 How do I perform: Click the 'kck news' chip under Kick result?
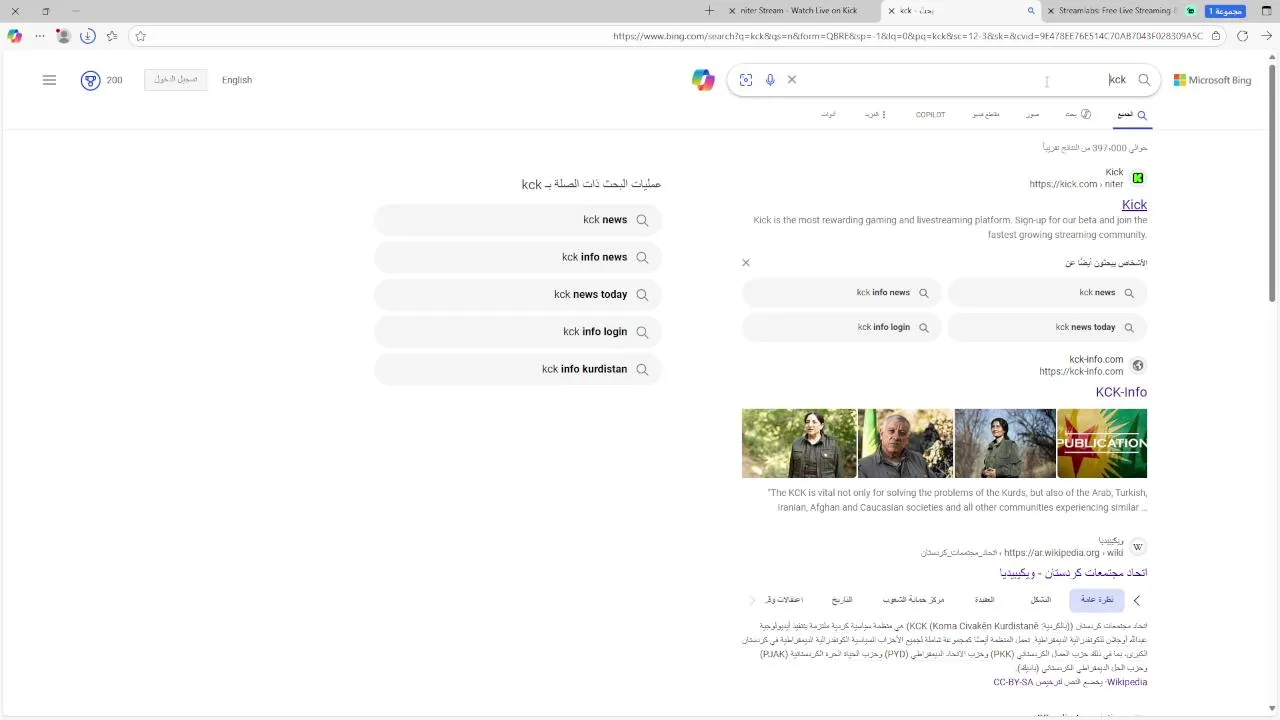(1047, 293)
